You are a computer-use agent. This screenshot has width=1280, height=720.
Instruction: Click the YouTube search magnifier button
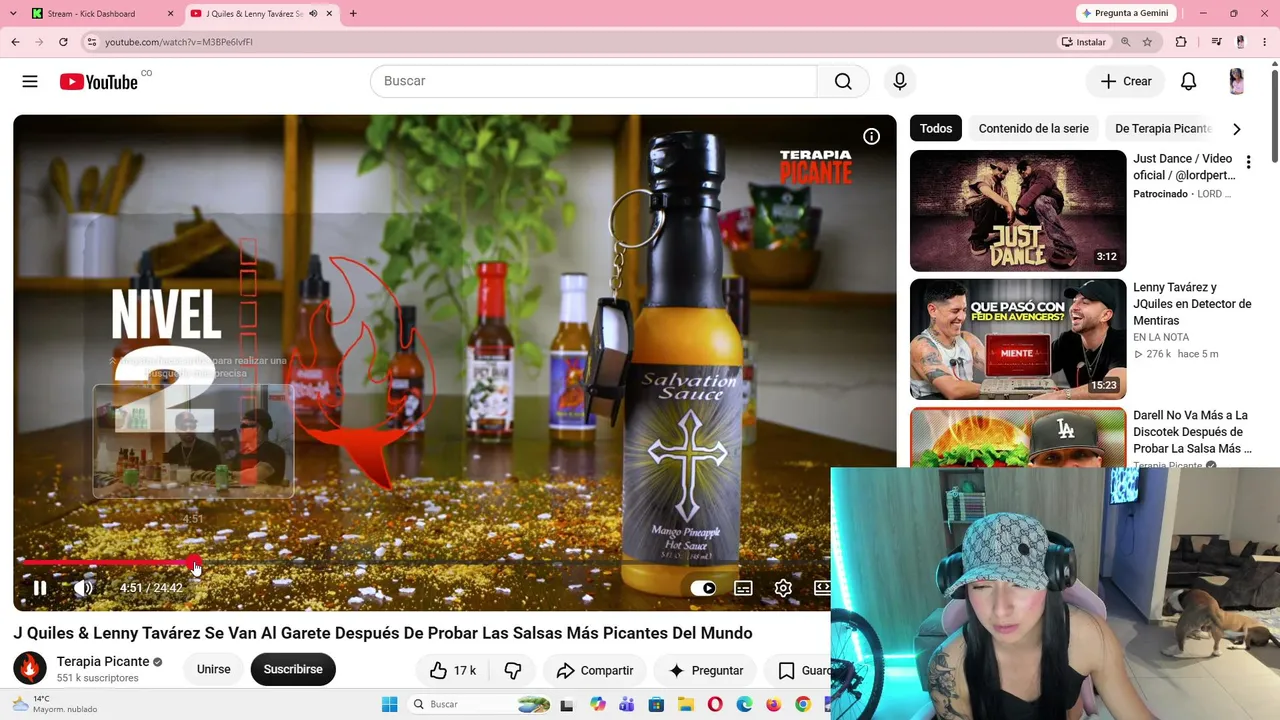843,81
